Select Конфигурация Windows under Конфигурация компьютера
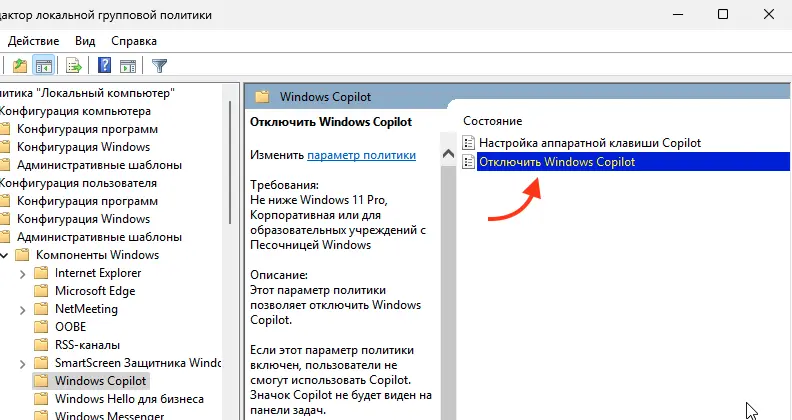The height and width of the screenshot is (420, 792). (x=83, y=147)
